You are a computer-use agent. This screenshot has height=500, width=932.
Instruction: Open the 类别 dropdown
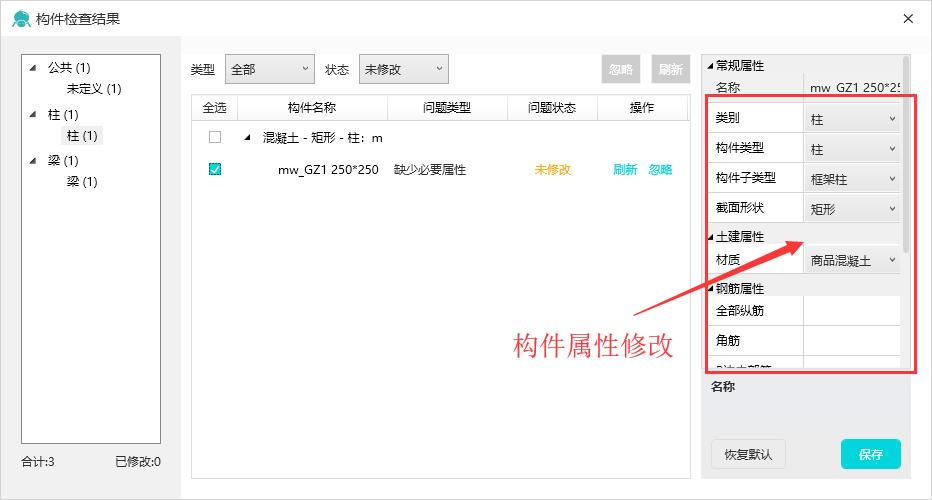click(852, 119)
